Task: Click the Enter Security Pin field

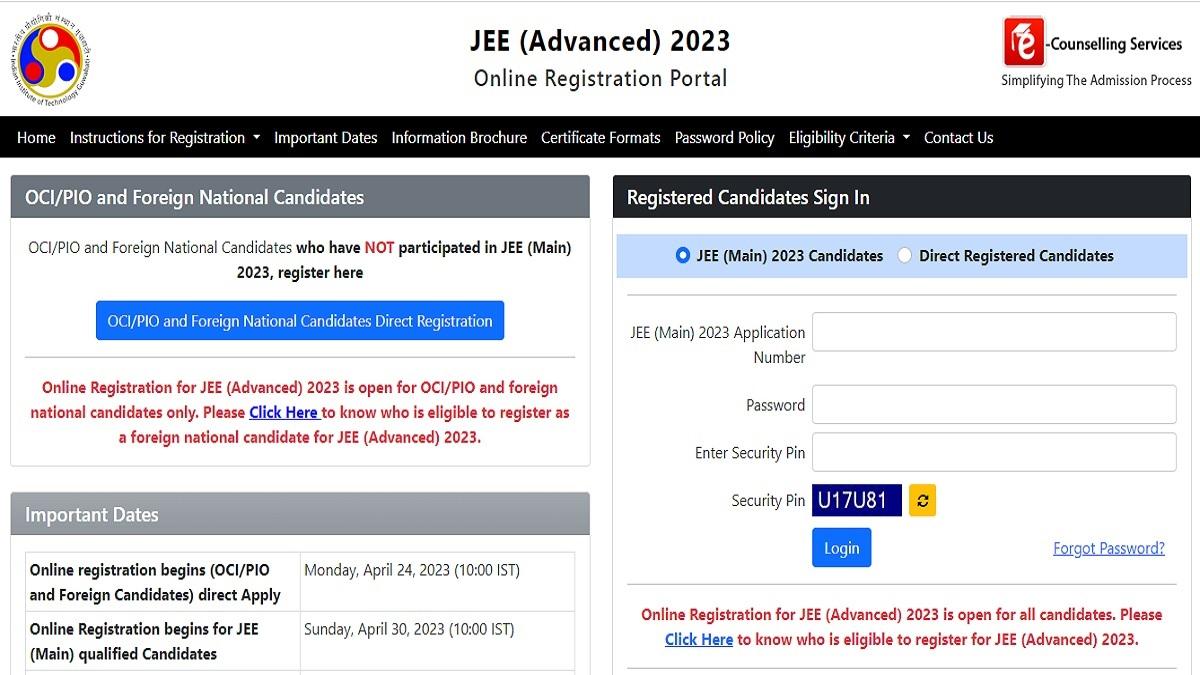Action: 994,452
